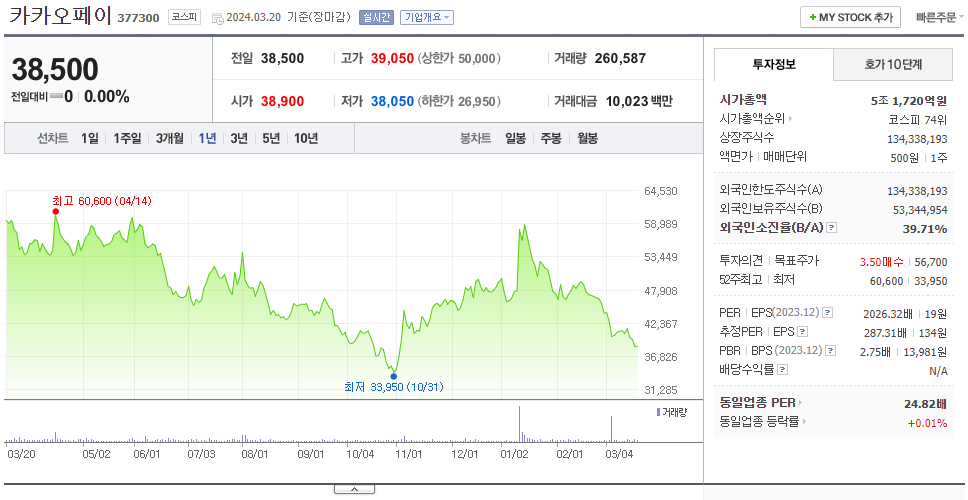Click the PBR value 2.75배
Image resolution: width=968 pixels, height=500 pixels.
(x=875, y=352)
